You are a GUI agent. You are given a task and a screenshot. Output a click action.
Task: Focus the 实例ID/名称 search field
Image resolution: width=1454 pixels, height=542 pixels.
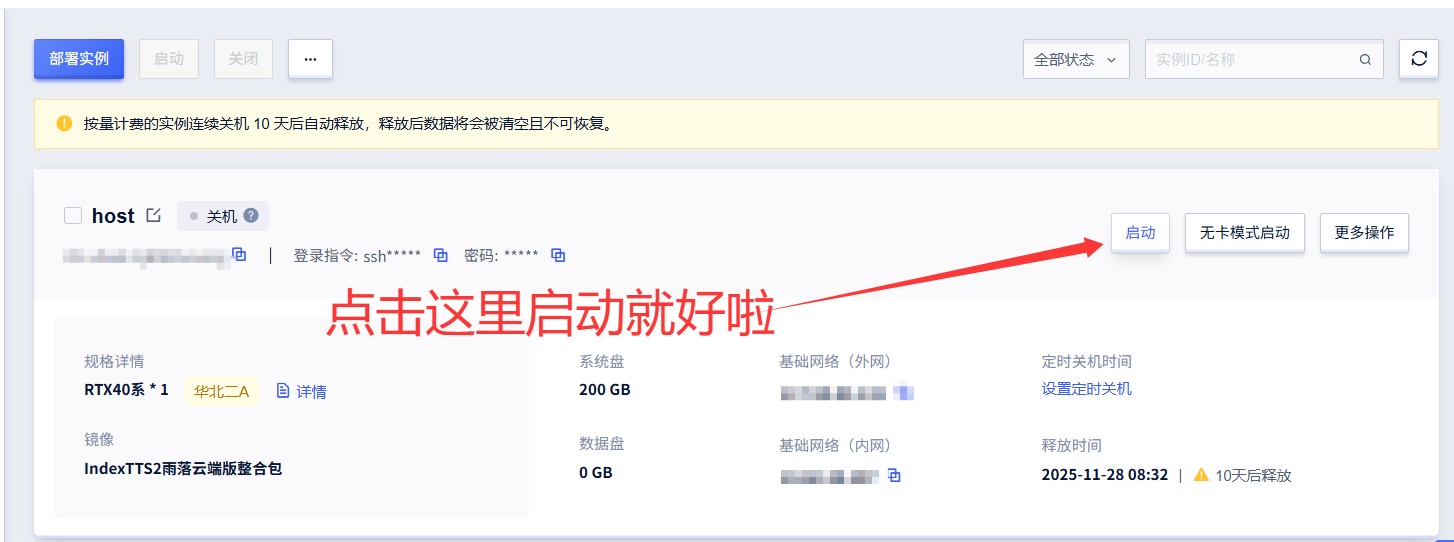coord(1250,60)
